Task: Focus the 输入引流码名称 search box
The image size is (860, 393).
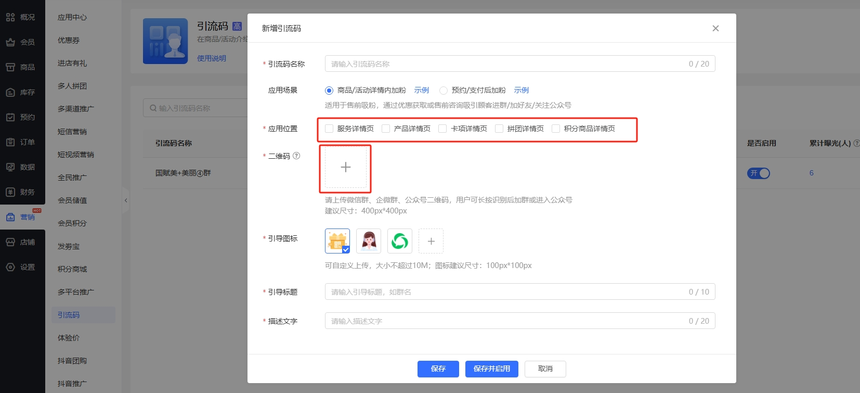Action: click(195, 109)
